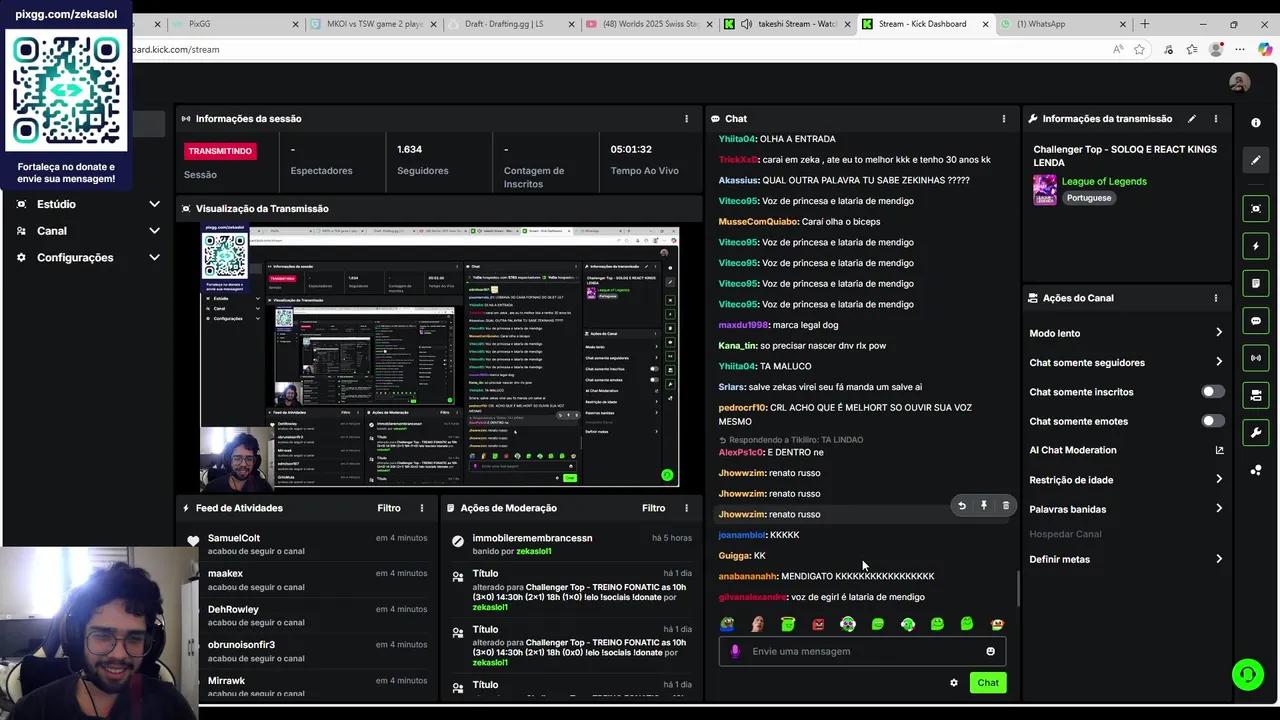Expand the Modo lento option

tap(1219, 333)
